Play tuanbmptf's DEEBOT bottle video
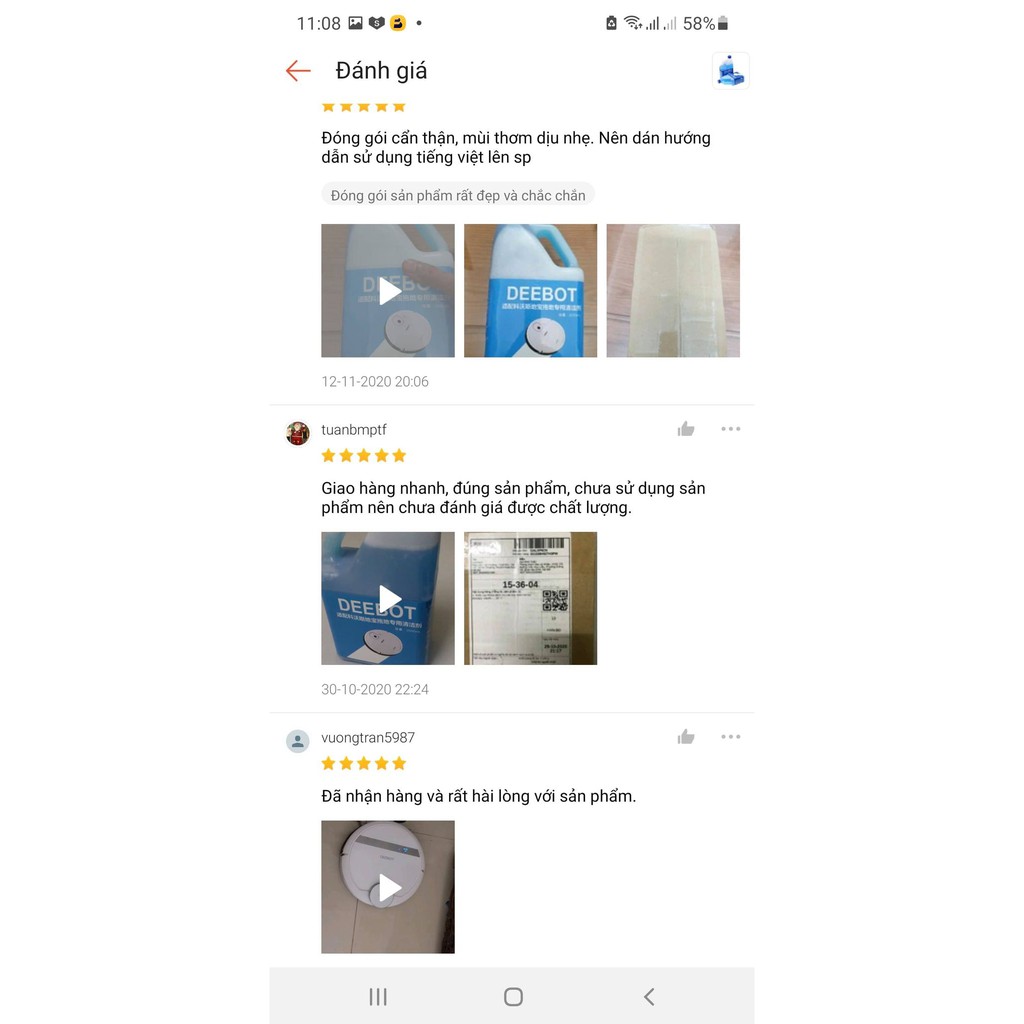Image resolution: width=1024 pixels, height=1024 pixels. tap(388, 598)
